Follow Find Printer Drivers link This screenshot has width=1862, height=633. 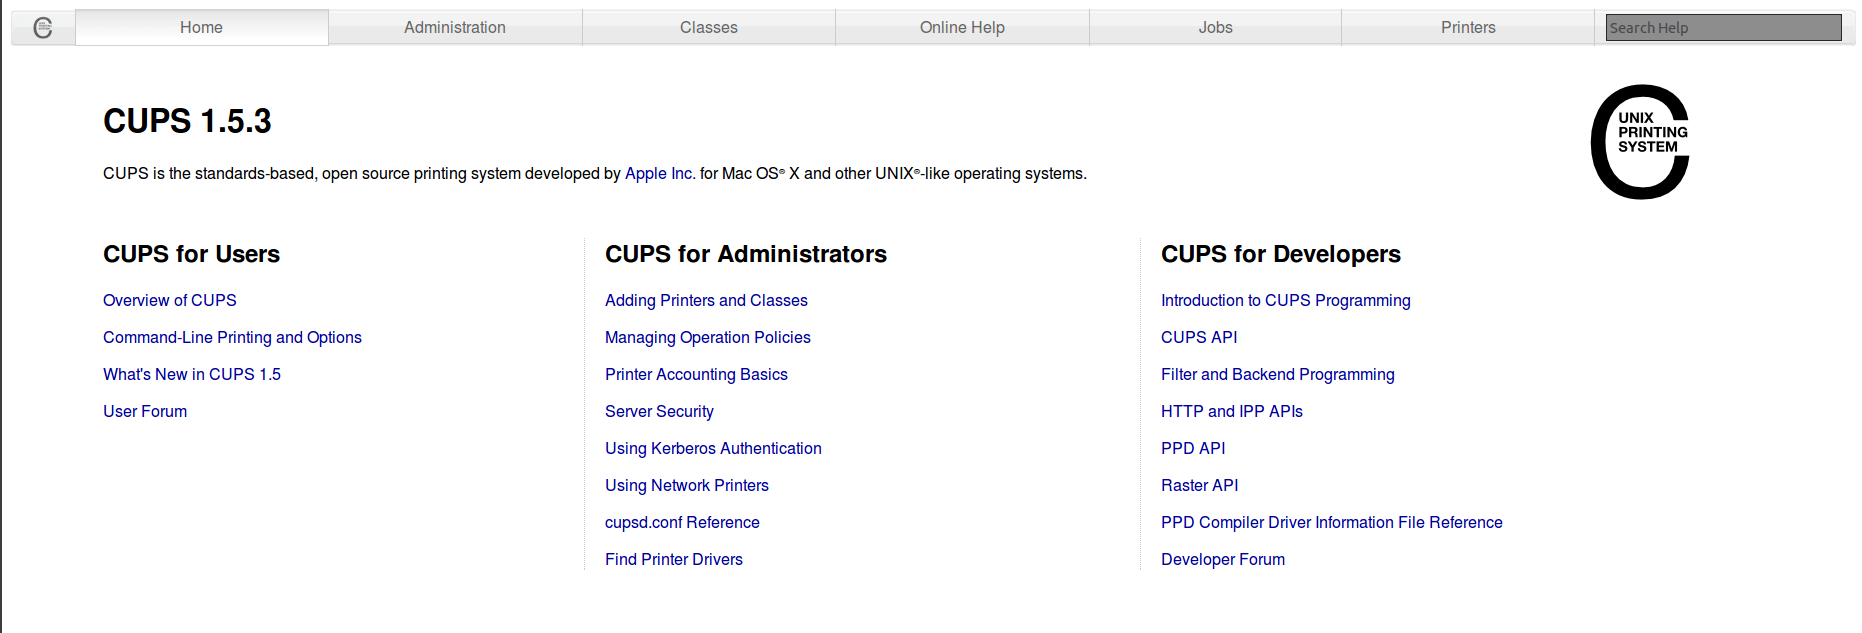pyautogui.click(x=674, y=560)
